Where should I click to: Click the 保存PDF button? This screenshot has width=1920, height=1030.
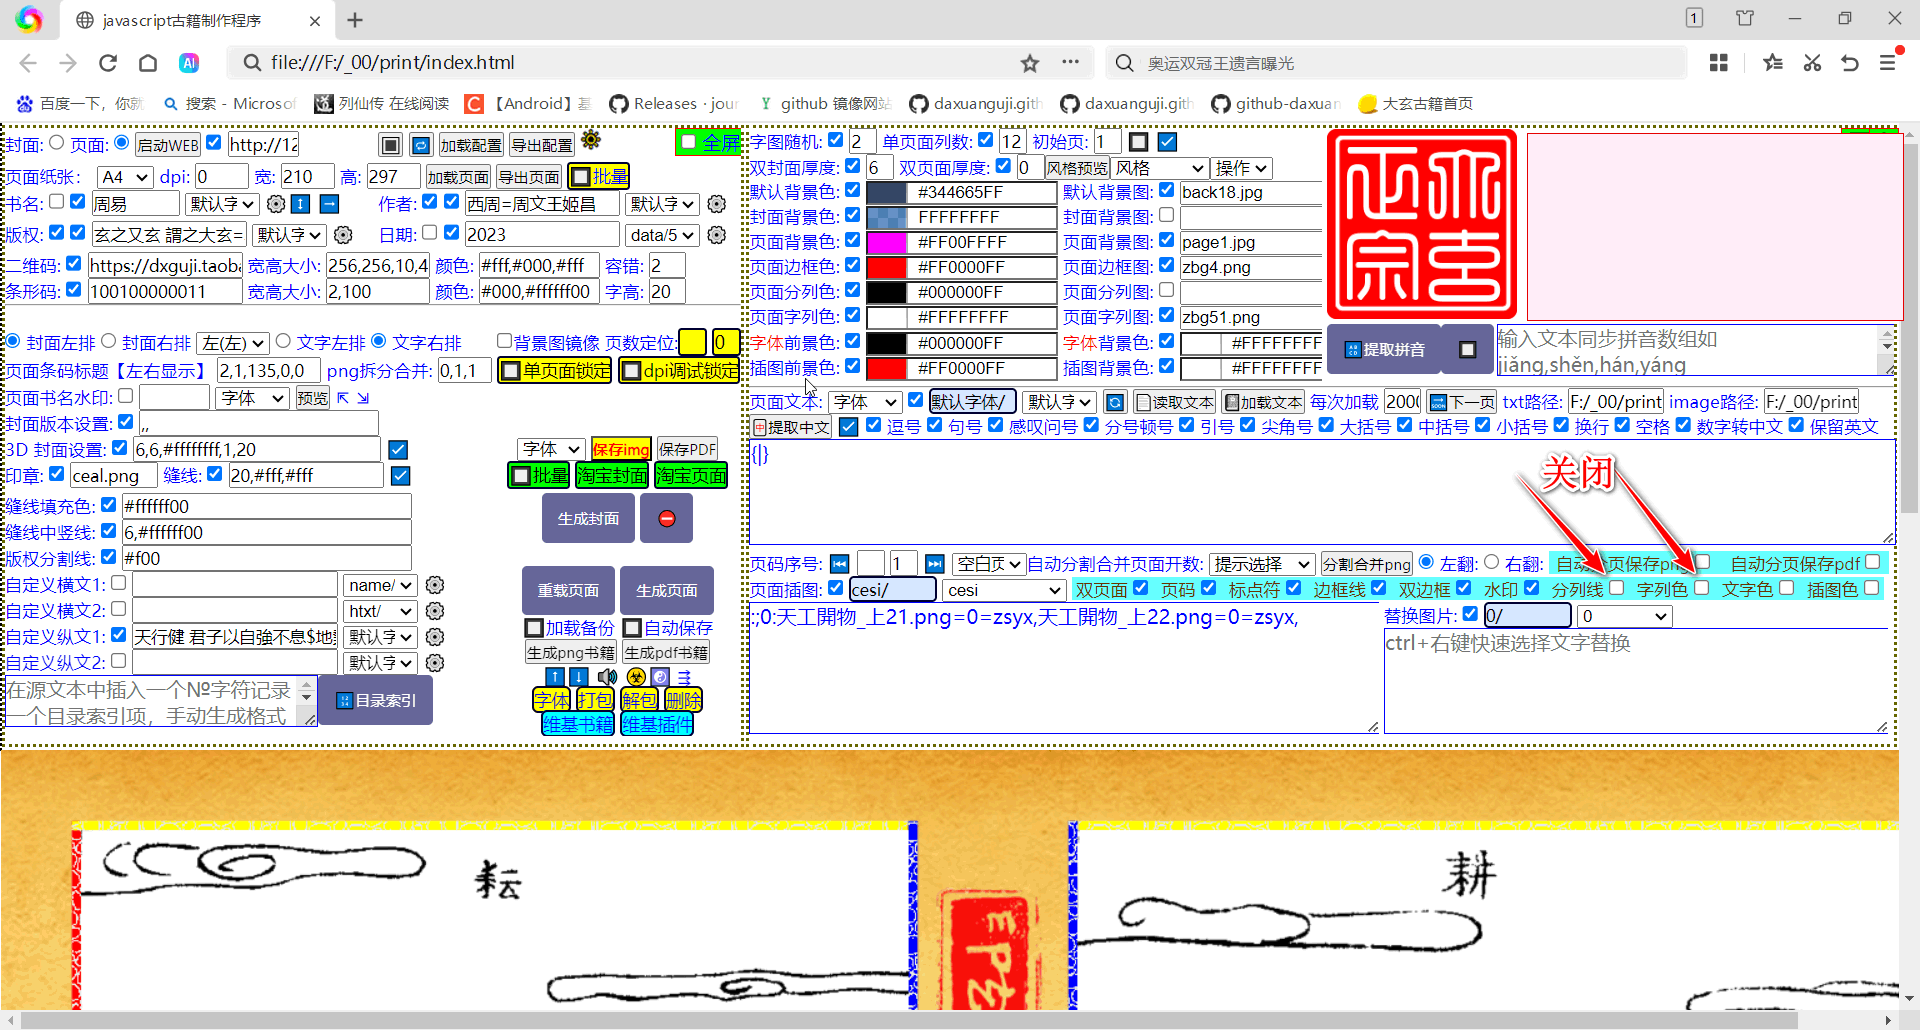click(x=687, y=449)
